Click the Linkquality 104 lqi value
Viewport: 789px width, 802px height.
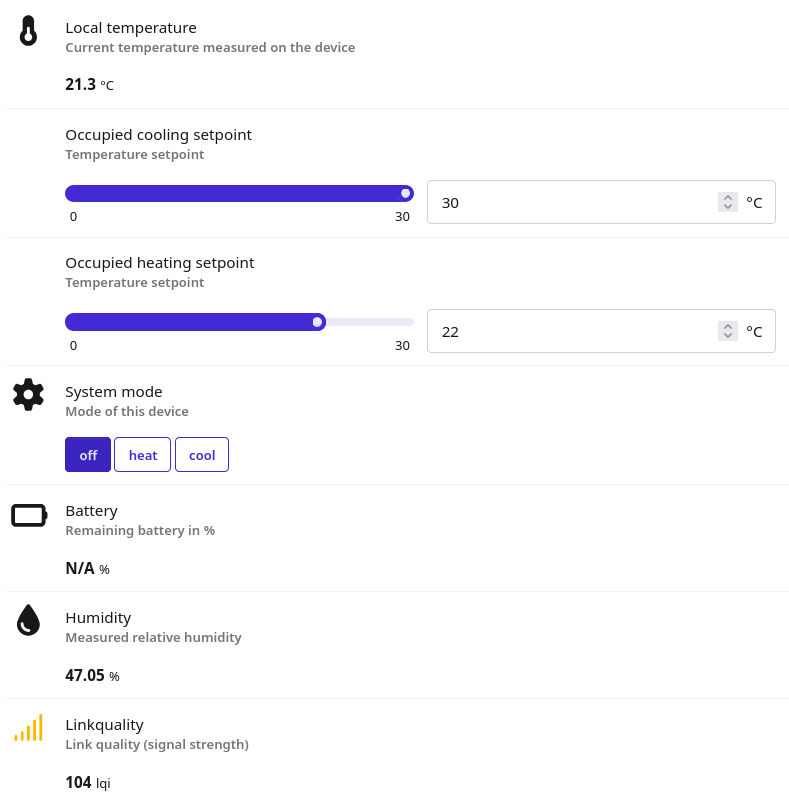(87, 783)
